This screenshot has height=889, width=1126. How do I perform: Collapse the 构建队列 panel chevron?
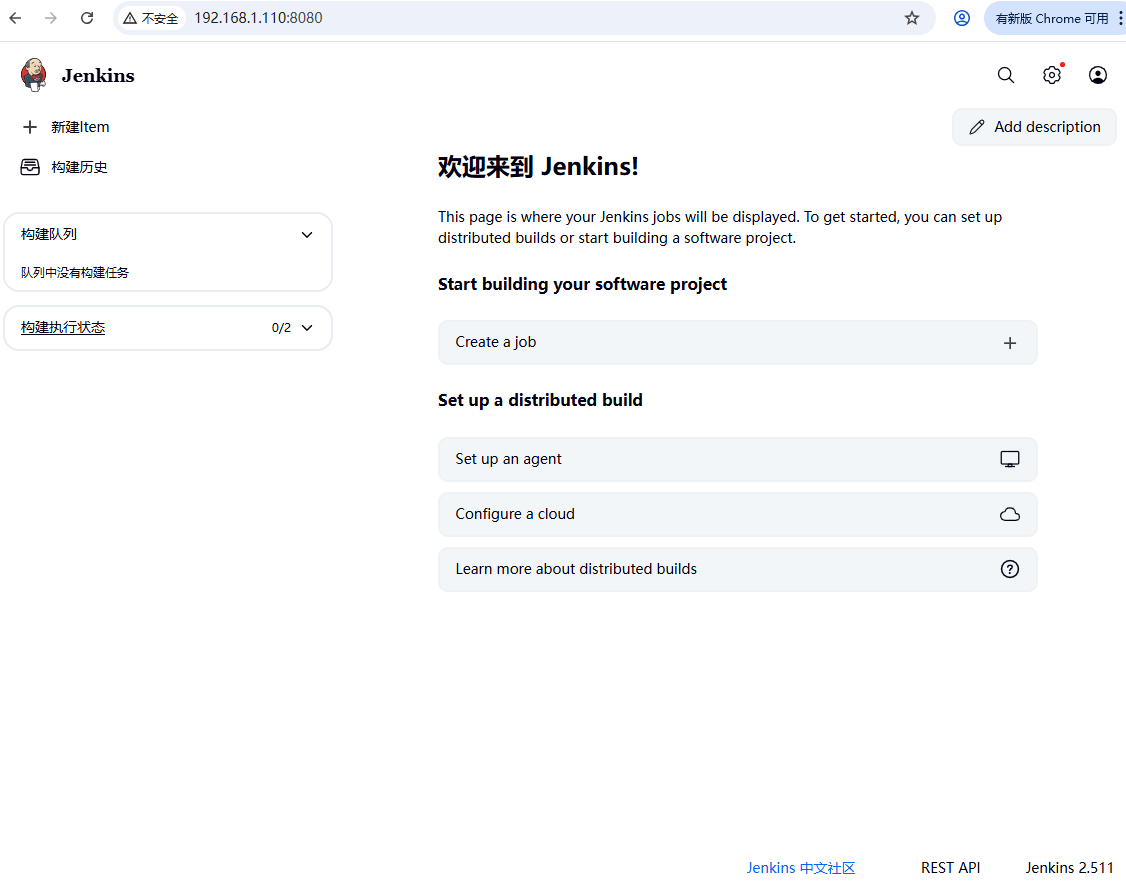[x=307, y=235]
